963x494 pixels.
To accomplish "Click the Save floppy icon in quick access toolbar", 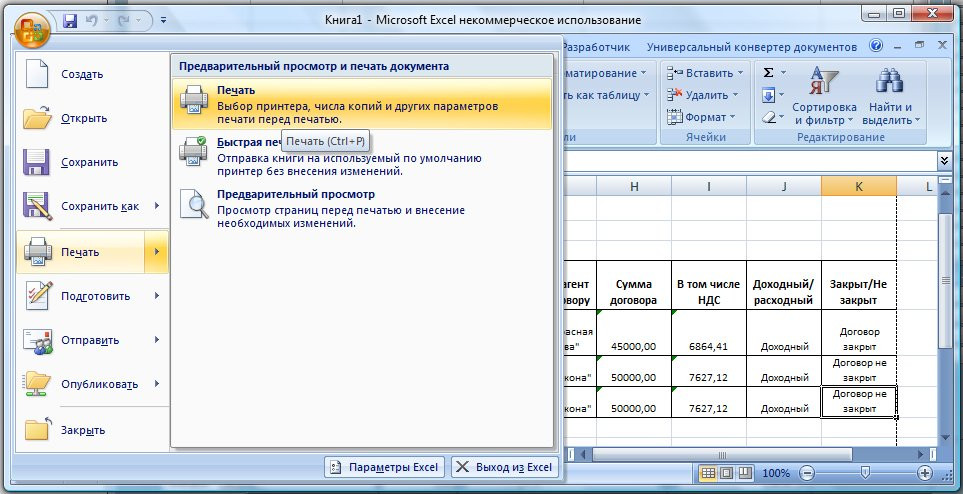I will click(x=70, y=21).
